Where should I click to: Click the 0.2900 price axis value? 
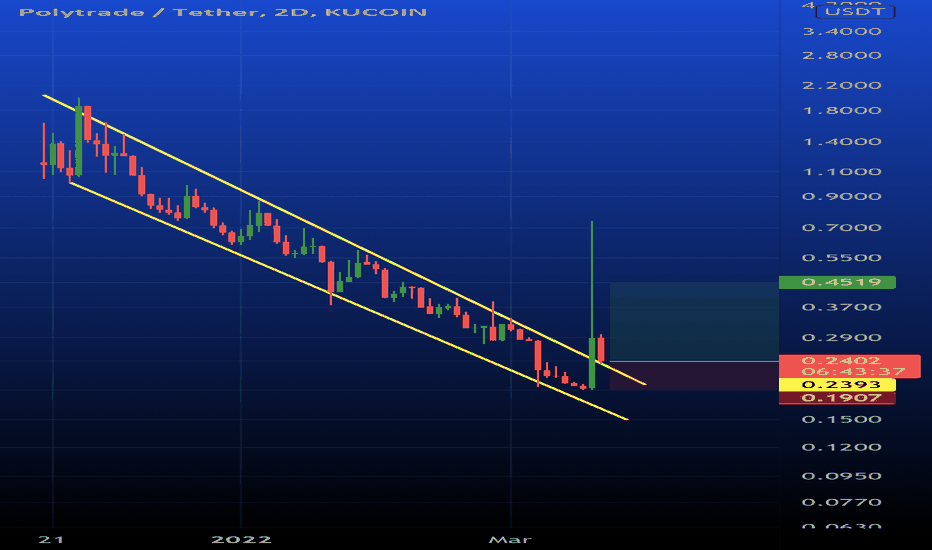point(842,338)
